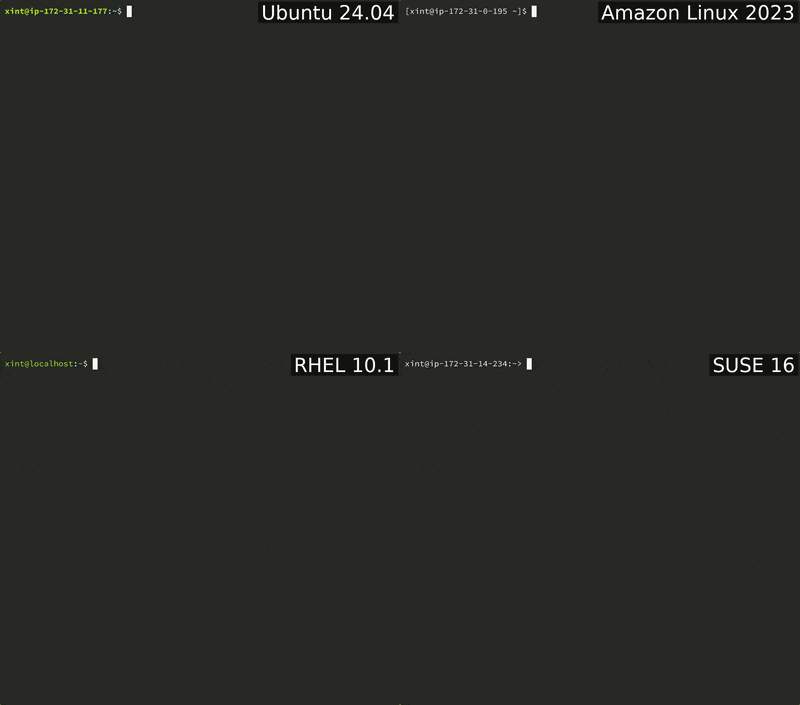This screenshot has width=800, height=705.
Task: Click the xint username in the SUSE prompt
Action: tap(414, 364)
